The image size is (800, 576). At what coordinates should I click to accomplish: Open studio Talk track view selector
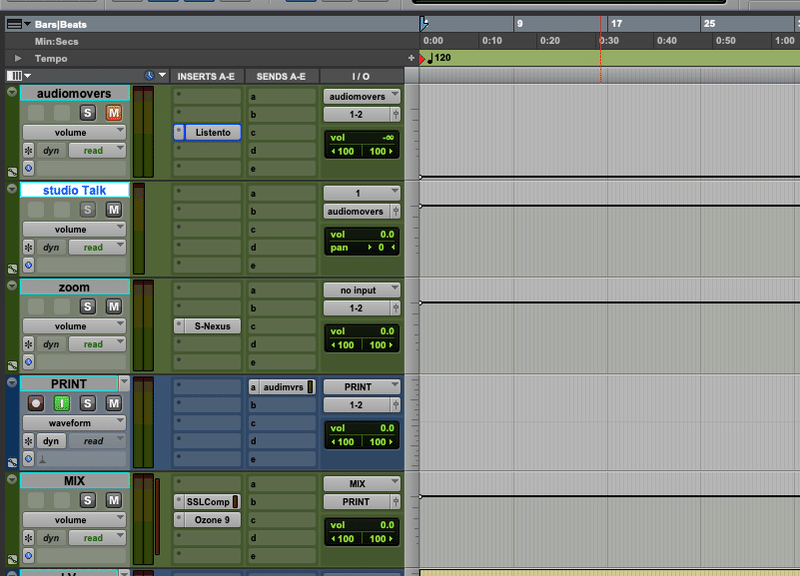[74, 230]
